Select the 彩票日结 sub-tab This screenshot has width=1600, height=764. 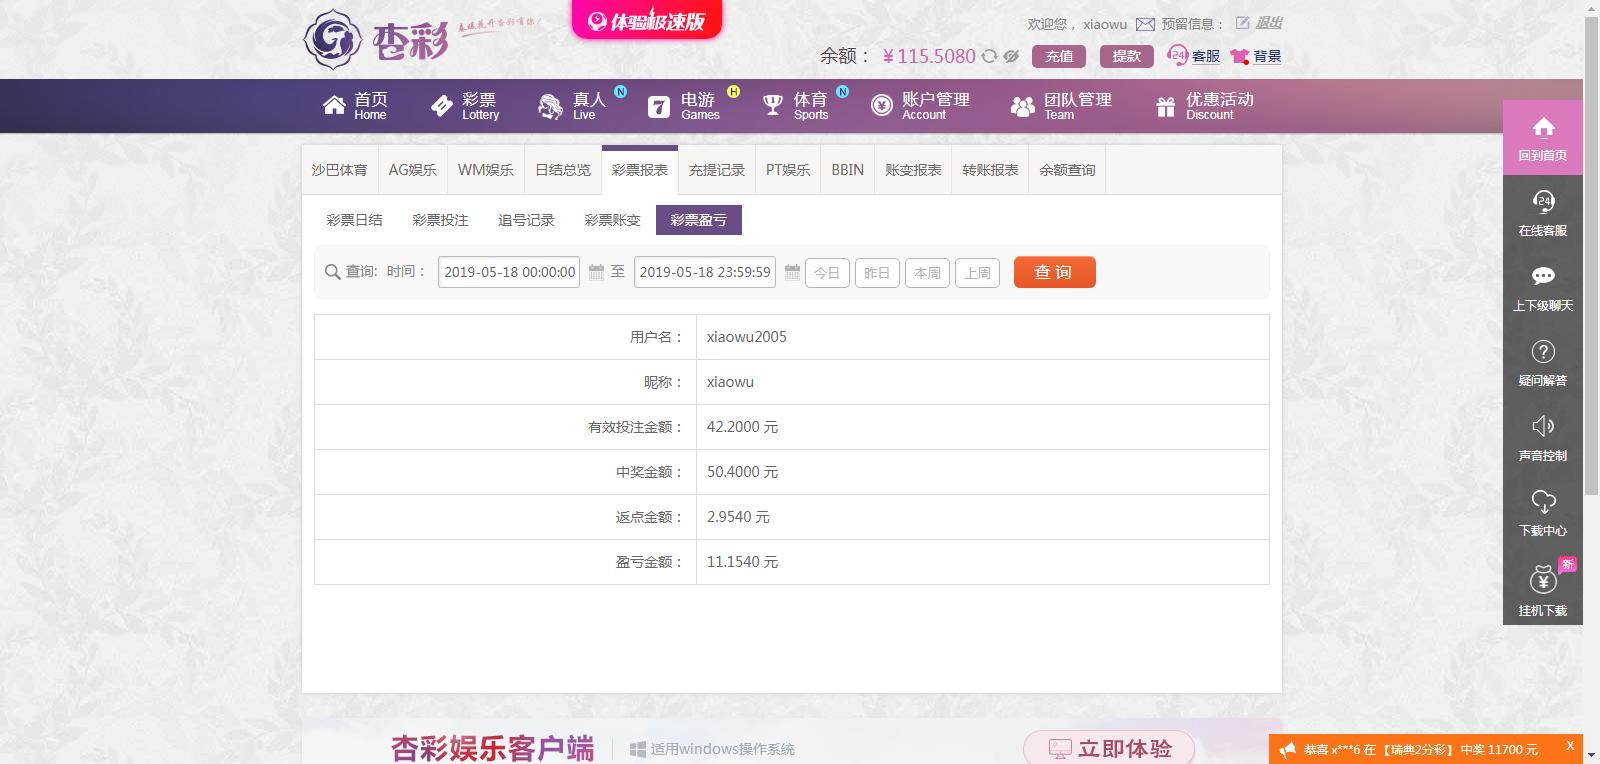tap(355, 220)
